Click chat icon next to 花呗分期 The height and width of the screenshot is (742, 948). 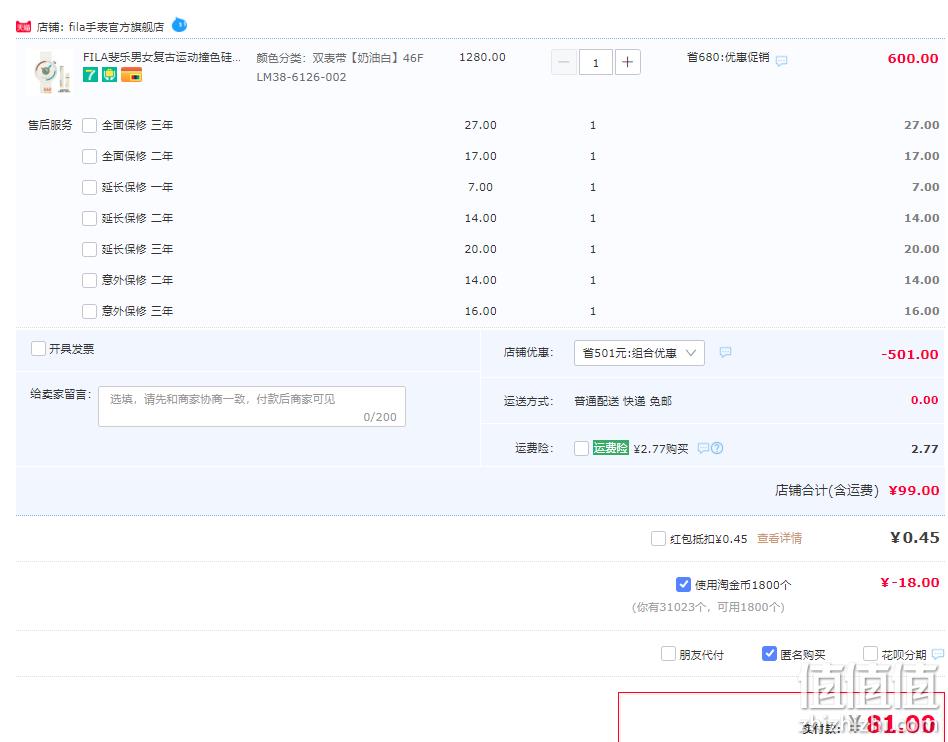coord(938,654)
